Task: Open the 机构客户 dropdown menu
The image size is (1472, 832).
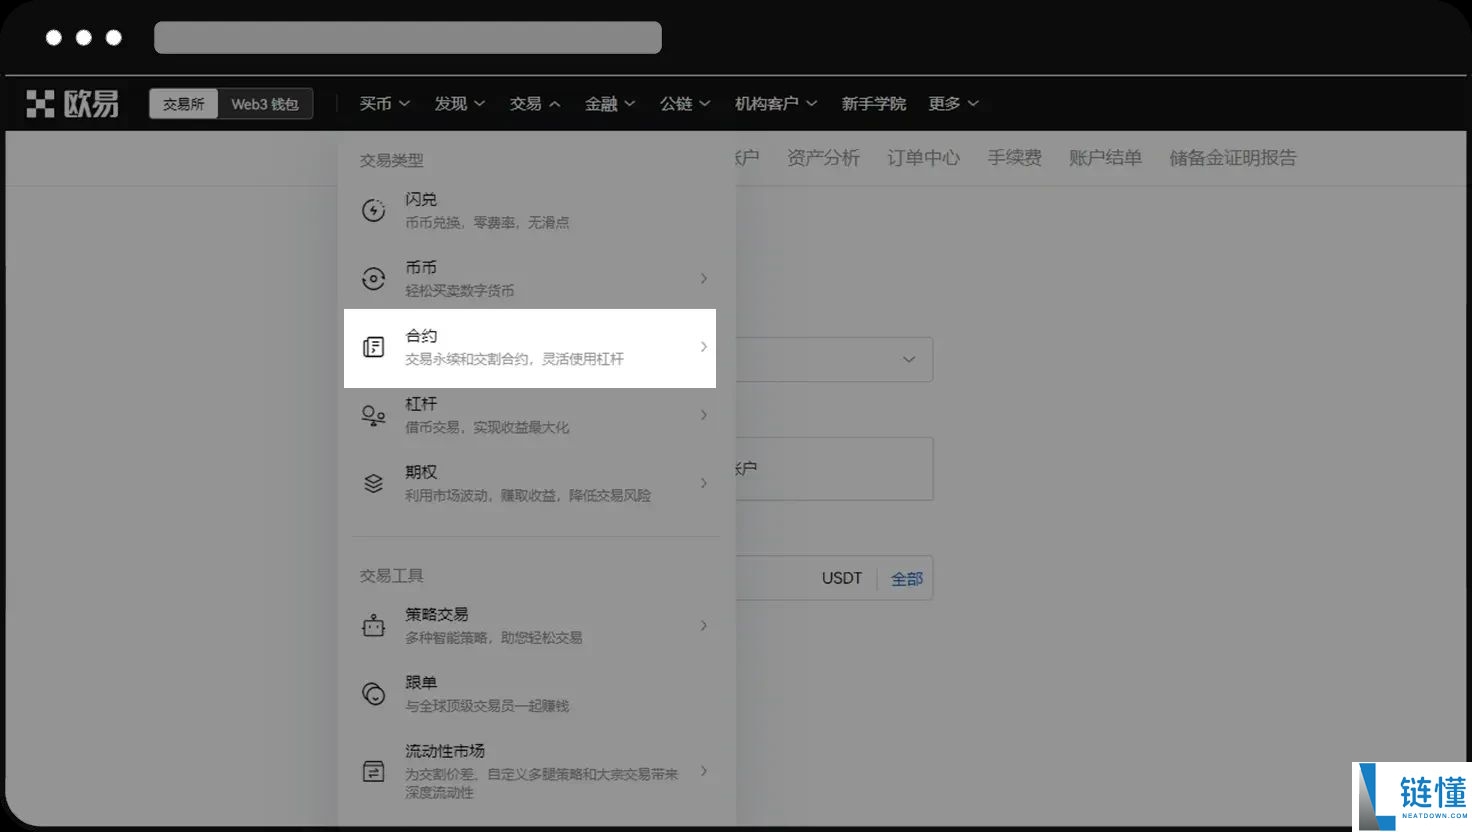Action: click(x=775, y=103)
